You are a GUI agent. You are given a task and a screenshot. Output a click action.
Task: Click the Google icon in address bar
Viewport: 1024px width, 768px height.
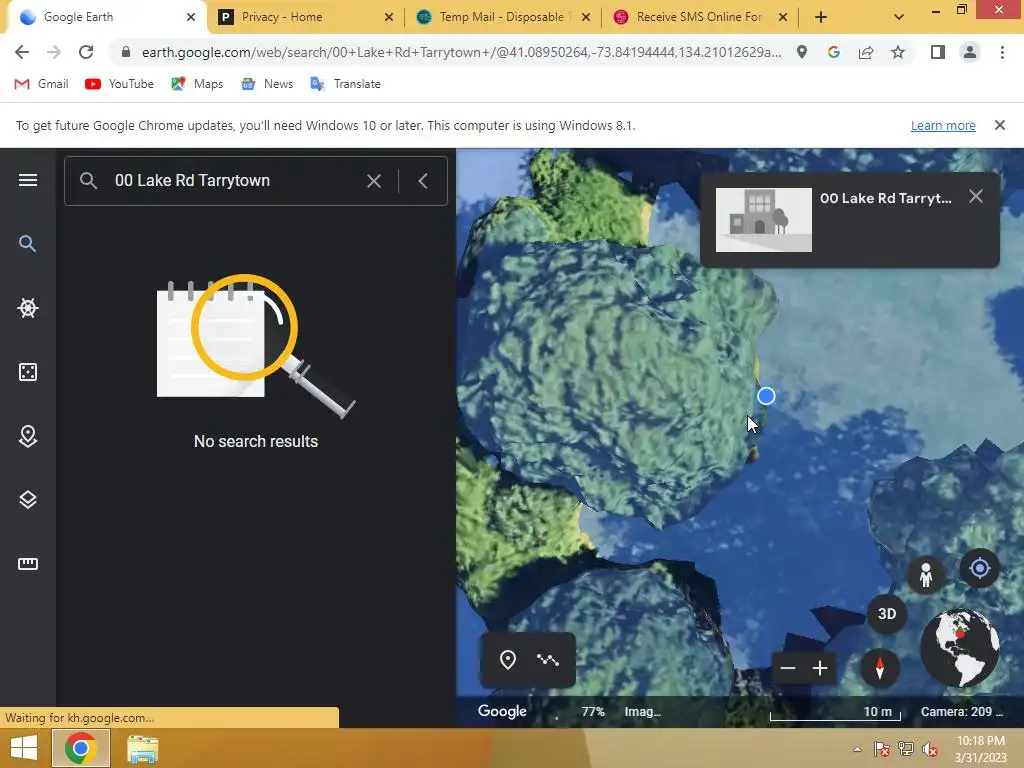tap(834, 52)
